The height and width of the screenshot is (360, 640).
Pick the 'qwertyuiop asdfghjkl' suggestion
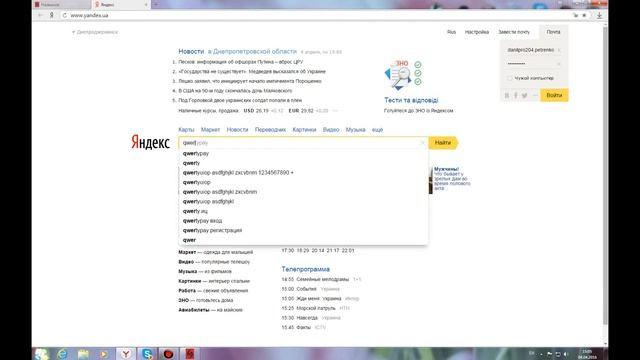[x=303, y=202]
